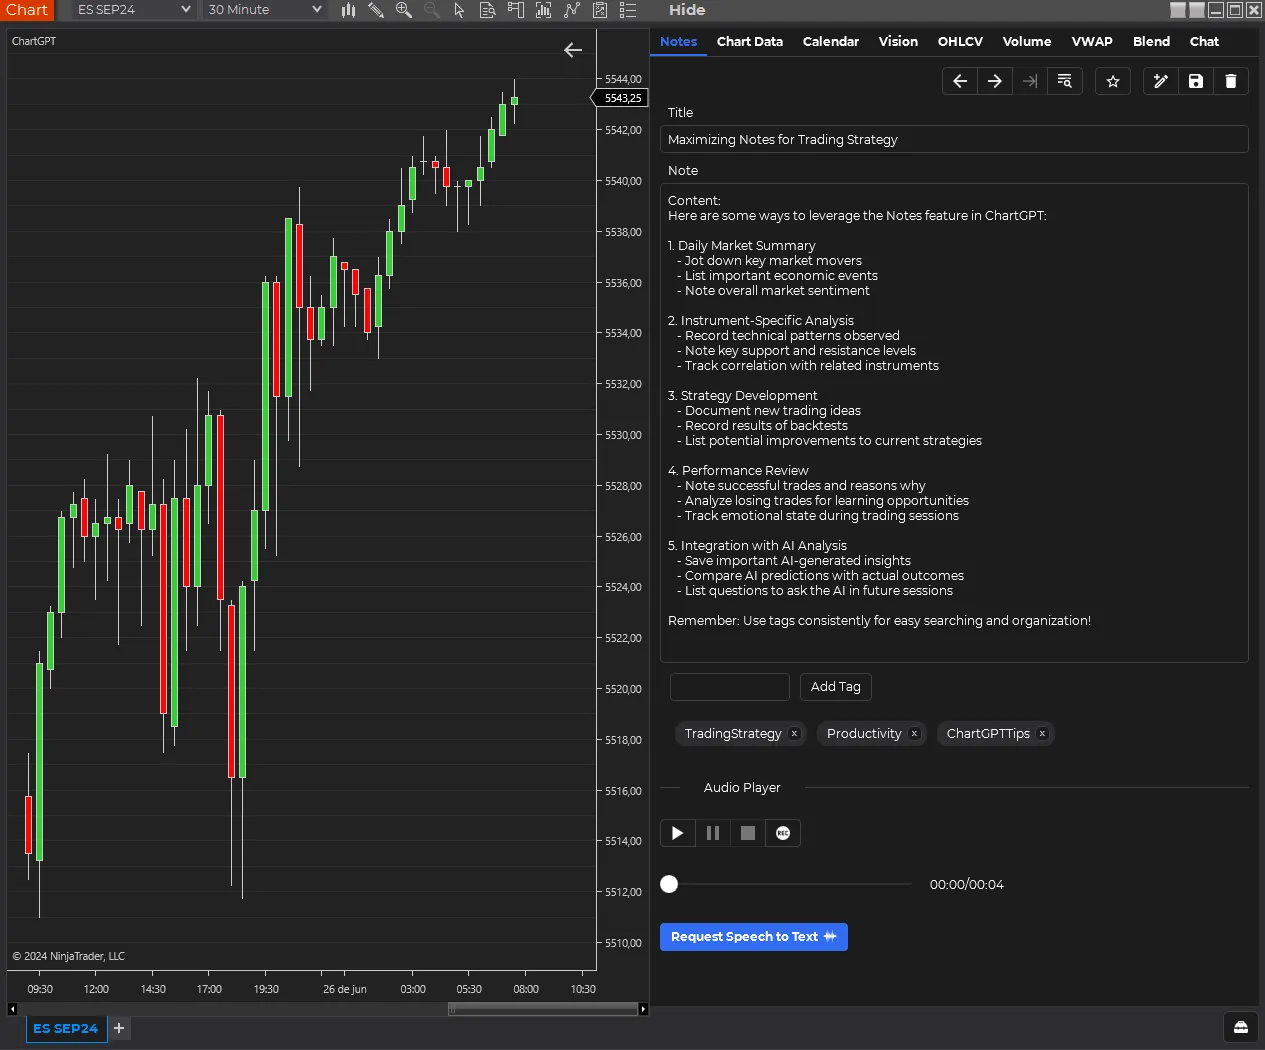Expand the 30 Minute interval dropdown

[x=265, y=10]
